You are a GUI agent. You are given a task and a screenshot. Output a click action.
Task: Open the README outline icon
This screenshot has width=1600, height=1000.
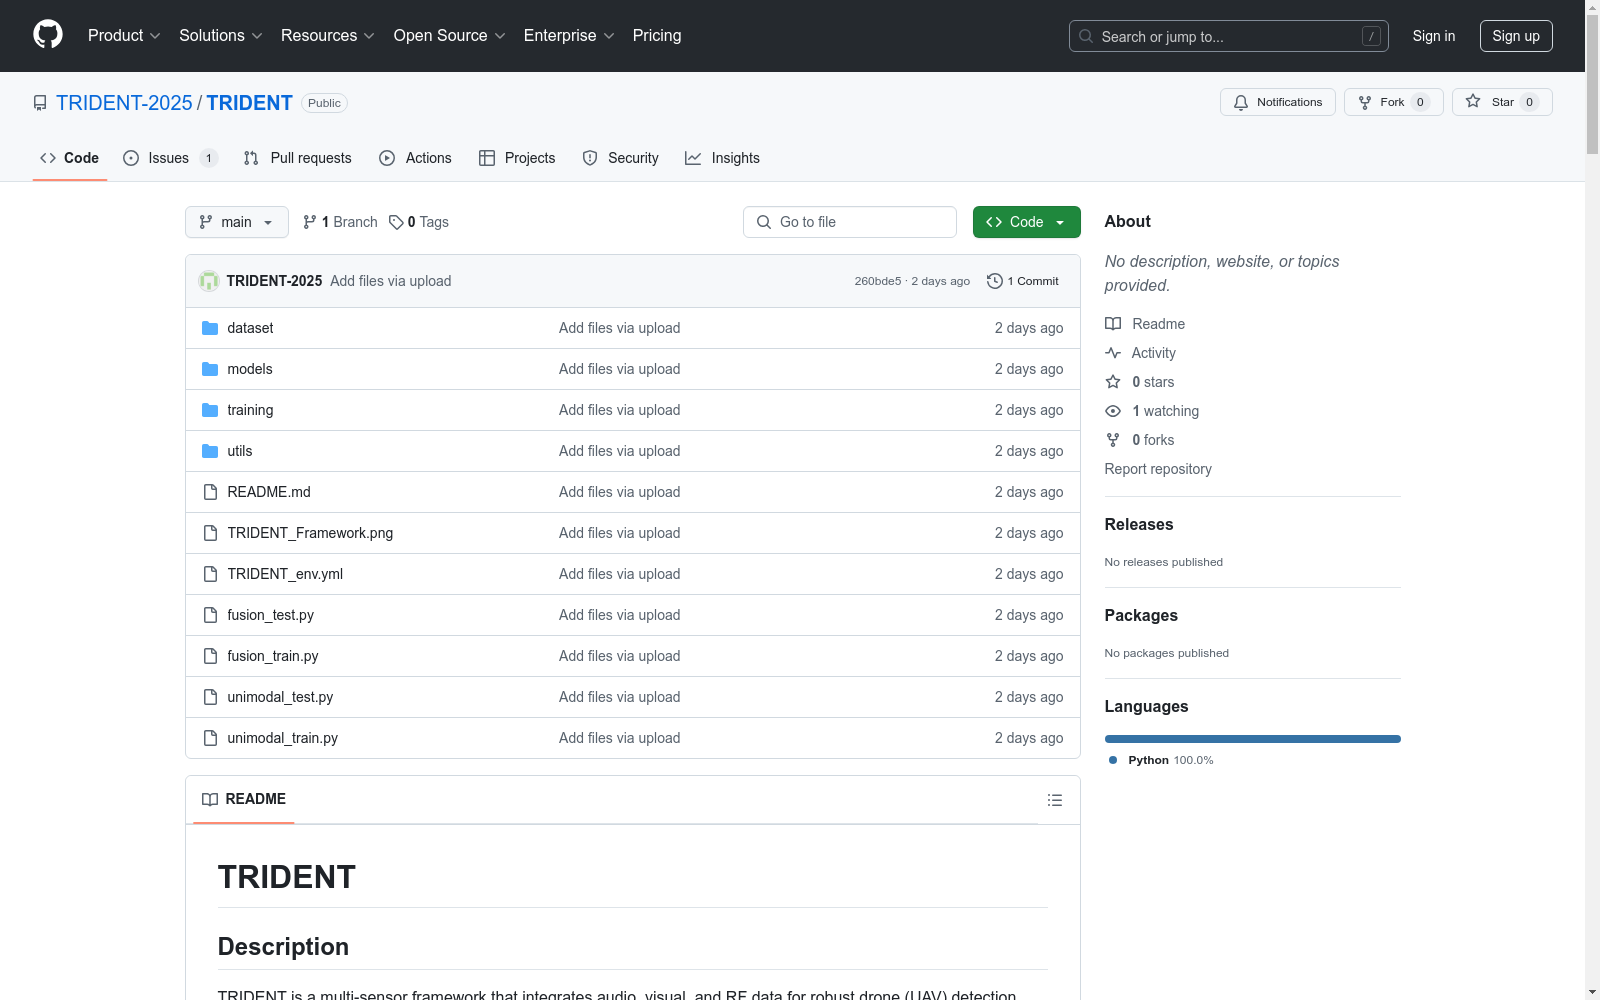point(1054,800)
